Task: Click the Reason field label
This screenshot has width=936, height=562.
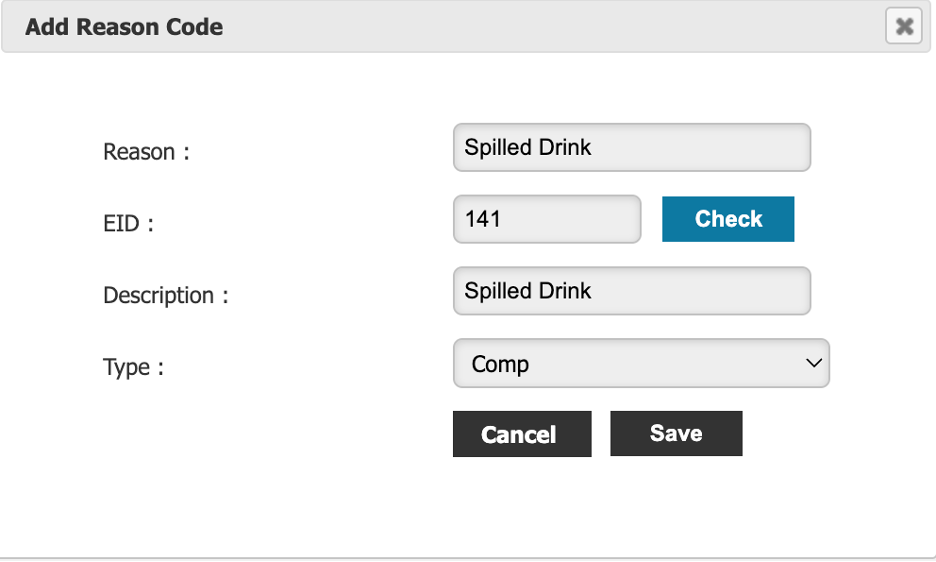Action: [146, 152]
